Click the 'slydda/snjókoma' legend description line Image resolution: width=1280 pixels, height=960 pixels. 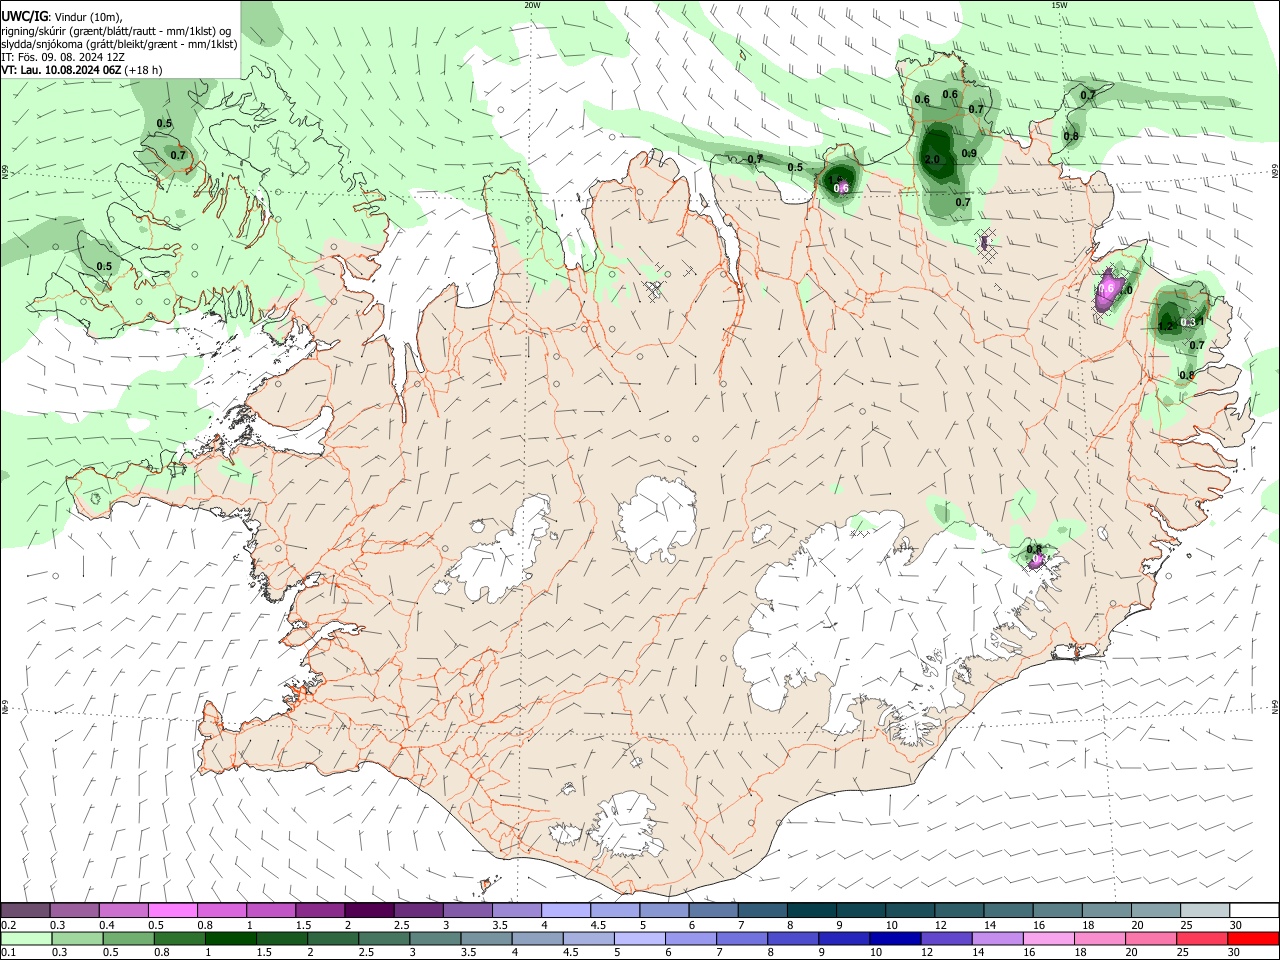tap(120, 44)
